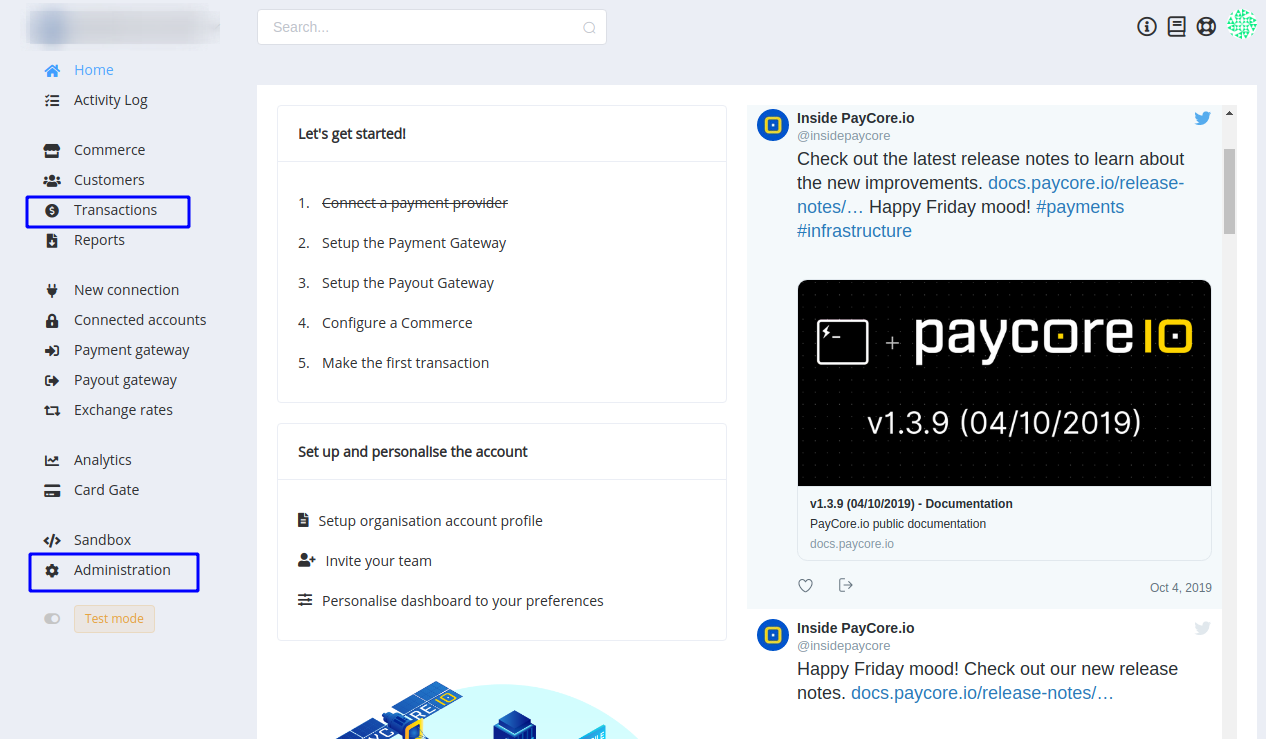Click the Invite your team user-plus icon

307,561
